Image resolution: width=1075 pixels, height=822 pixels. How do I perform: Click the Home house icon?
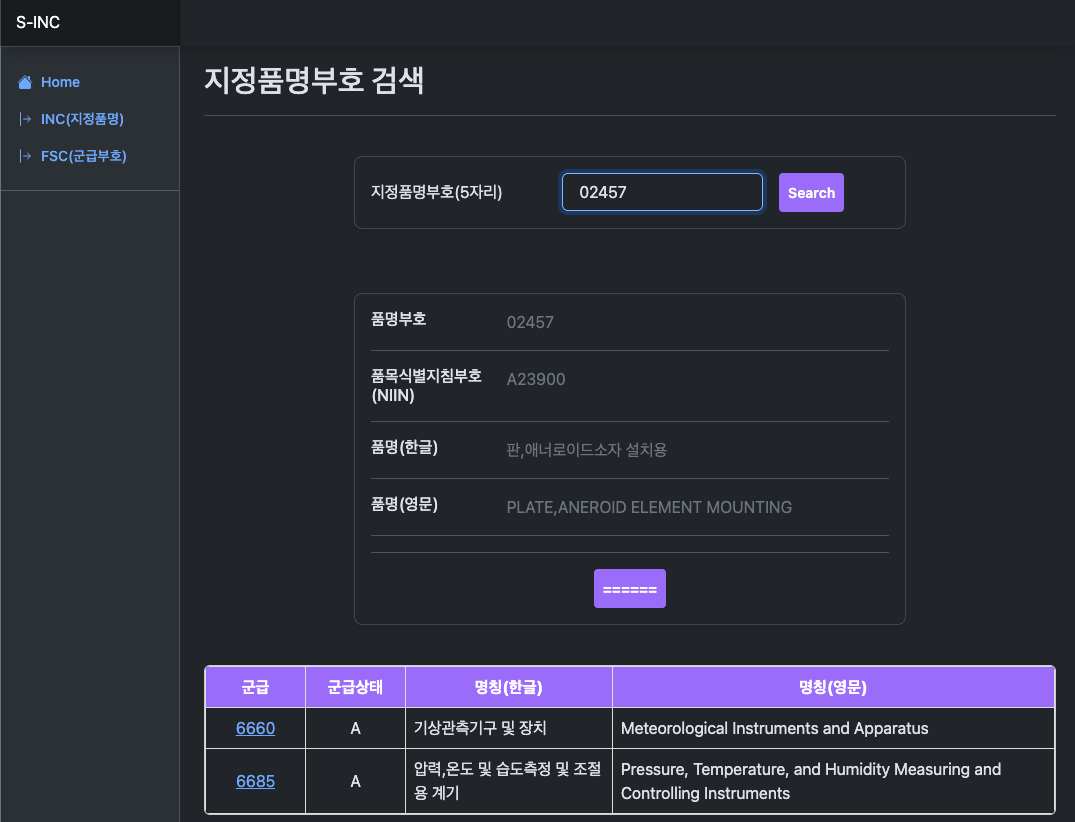tap(25, 82)
